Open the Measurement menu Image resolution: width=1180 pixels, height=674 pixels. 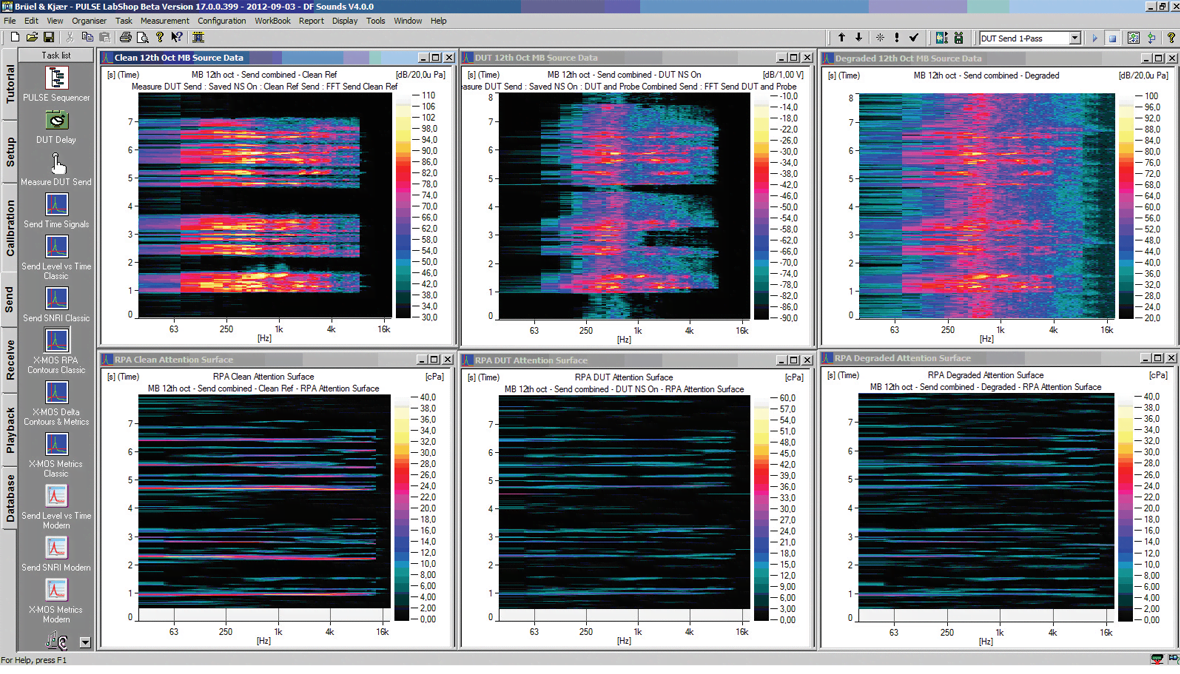165,20
